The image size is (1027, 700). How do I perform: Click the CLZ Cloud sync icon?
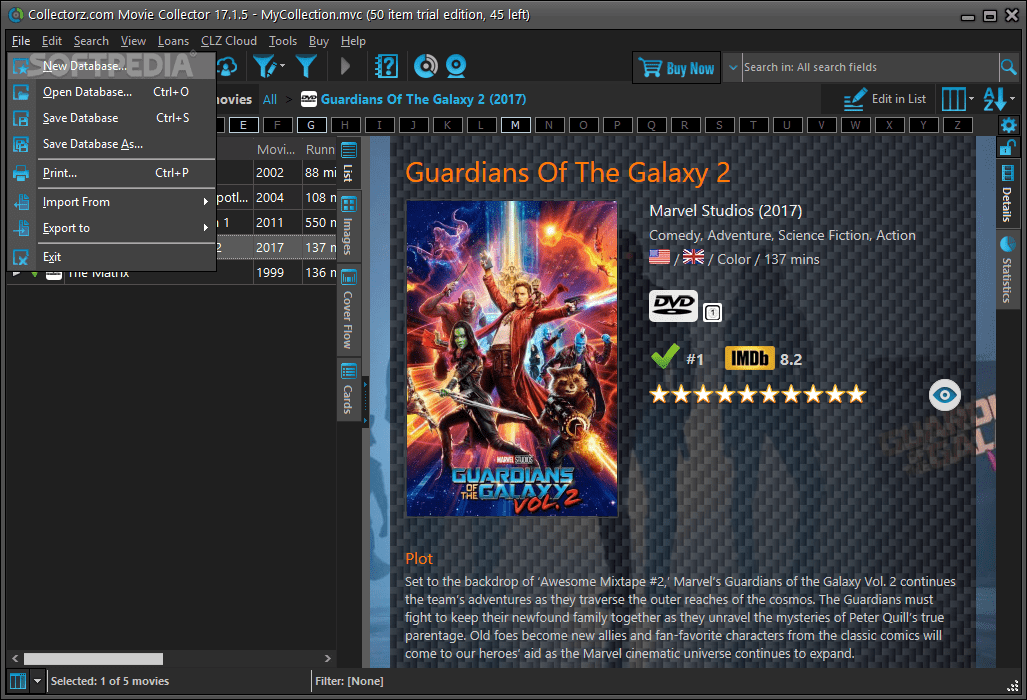227,66
